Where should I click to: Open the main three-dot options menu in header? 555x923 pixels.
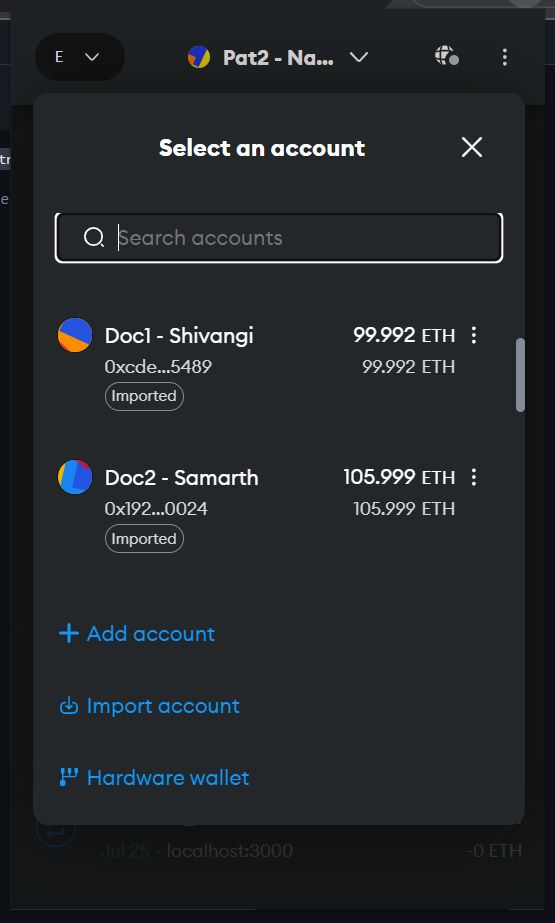click(x=504, y=57)
